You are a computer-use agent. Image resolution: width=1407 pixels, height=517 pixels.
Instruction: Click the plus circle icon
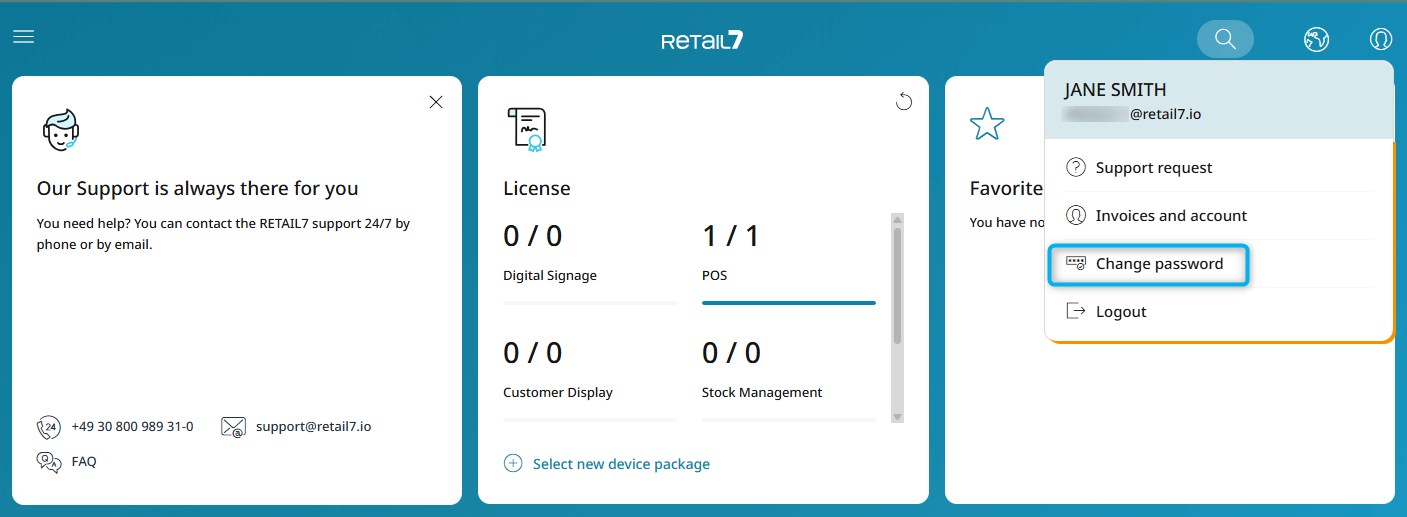(513, 463)
